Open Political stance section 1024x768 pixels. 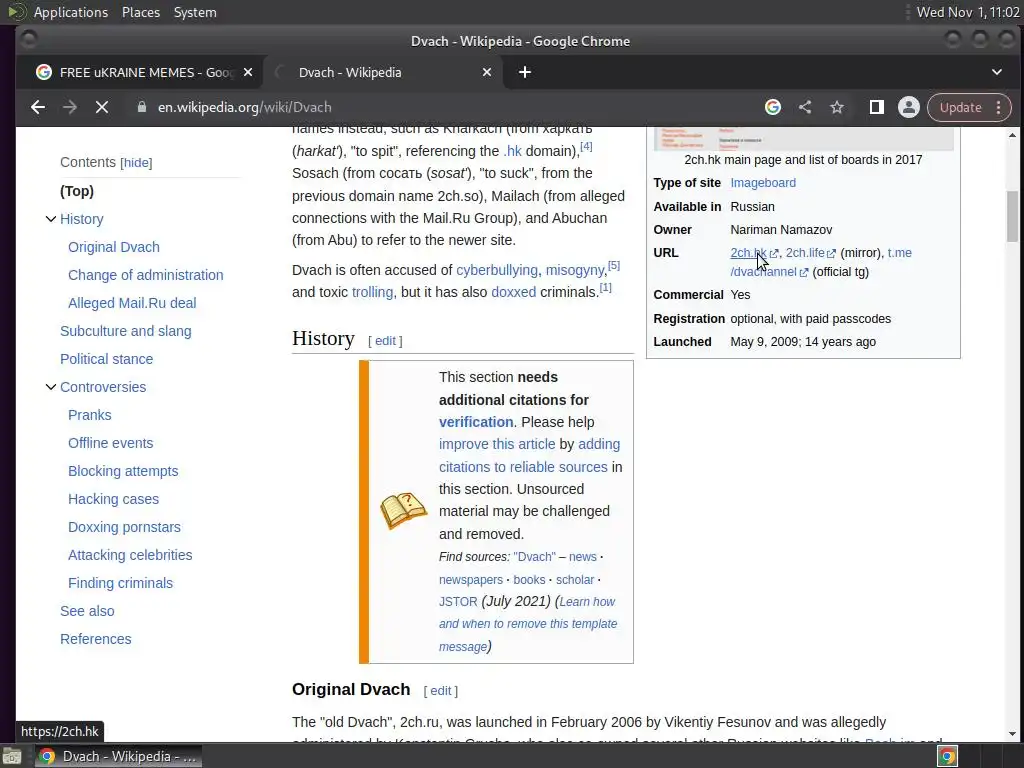pyautogui.click(x=106, y=359)
